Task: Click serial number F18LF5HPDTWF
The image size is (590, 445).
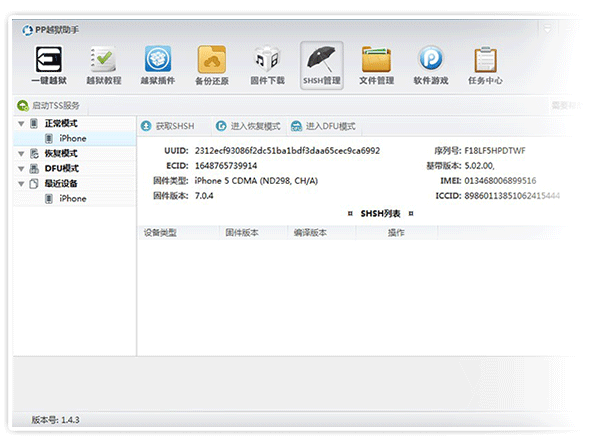Action: tap(495, 151)
